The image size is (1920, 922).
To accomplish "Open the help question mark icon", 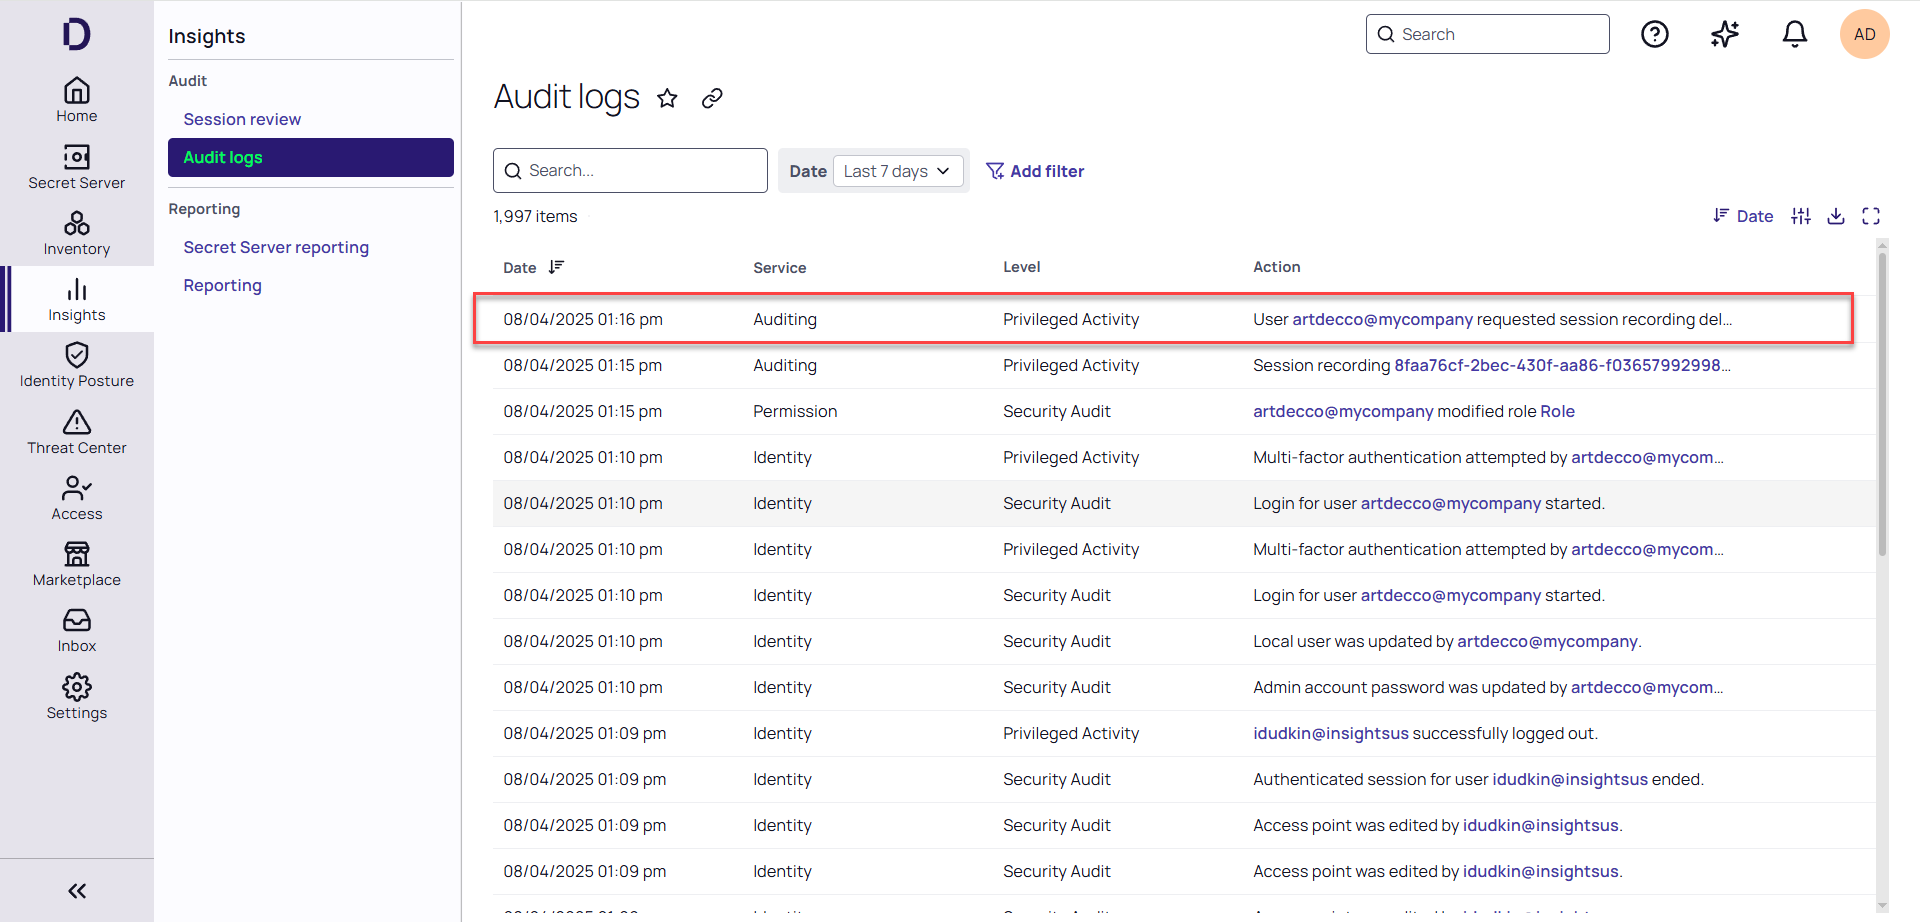I will (1655, 34).
